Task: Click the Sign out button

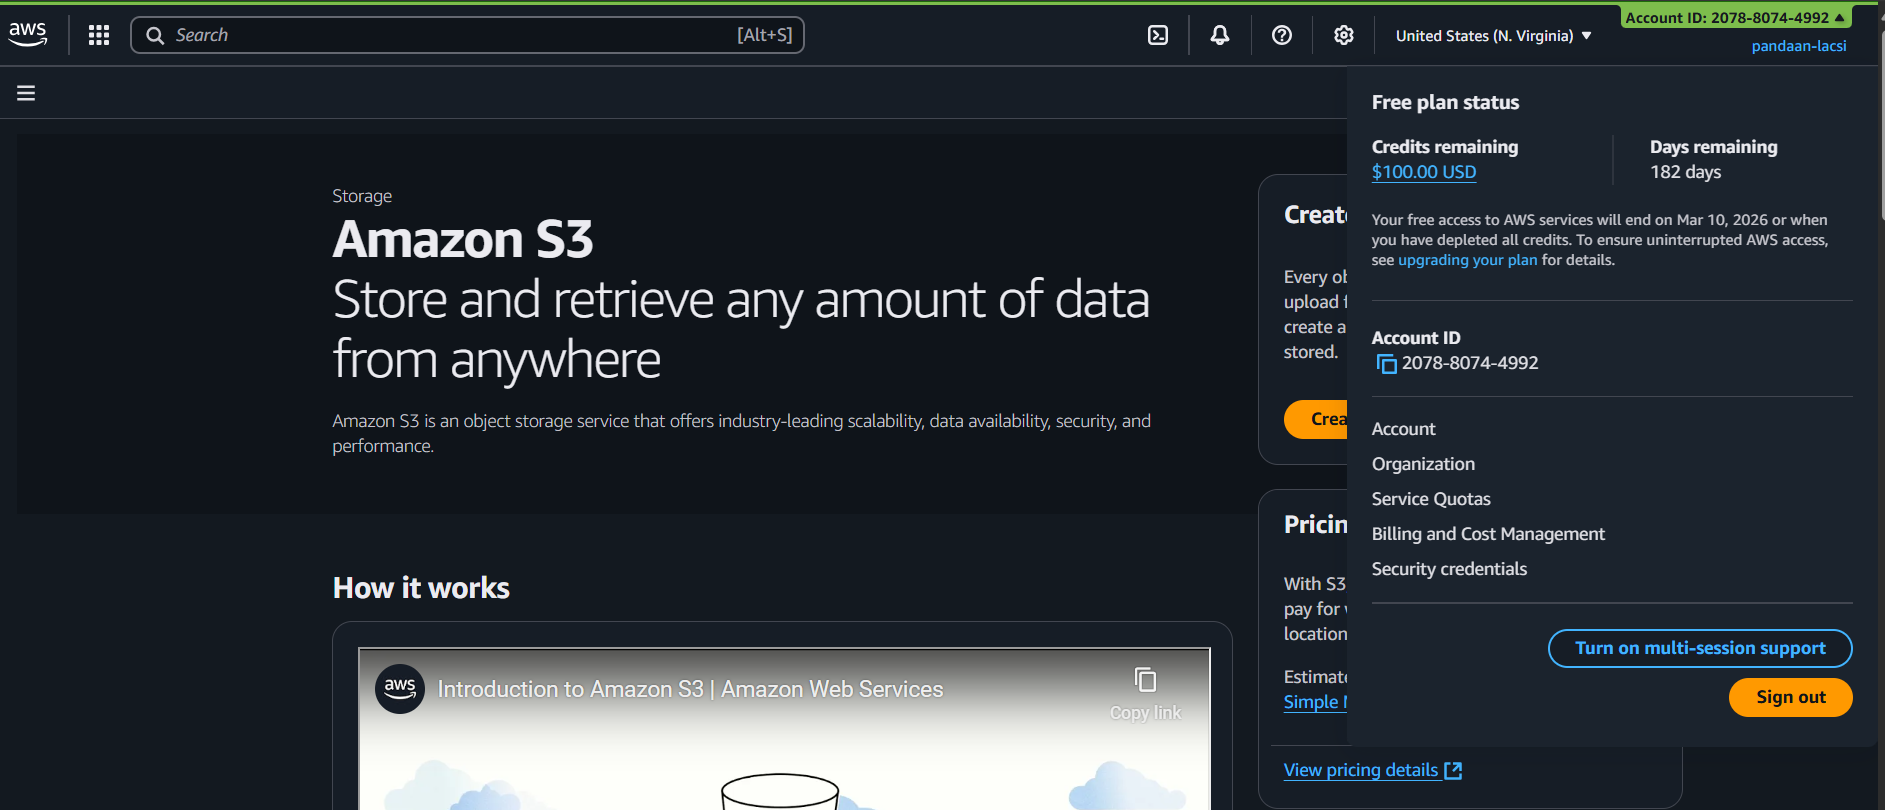Action: coord(1790,697)
